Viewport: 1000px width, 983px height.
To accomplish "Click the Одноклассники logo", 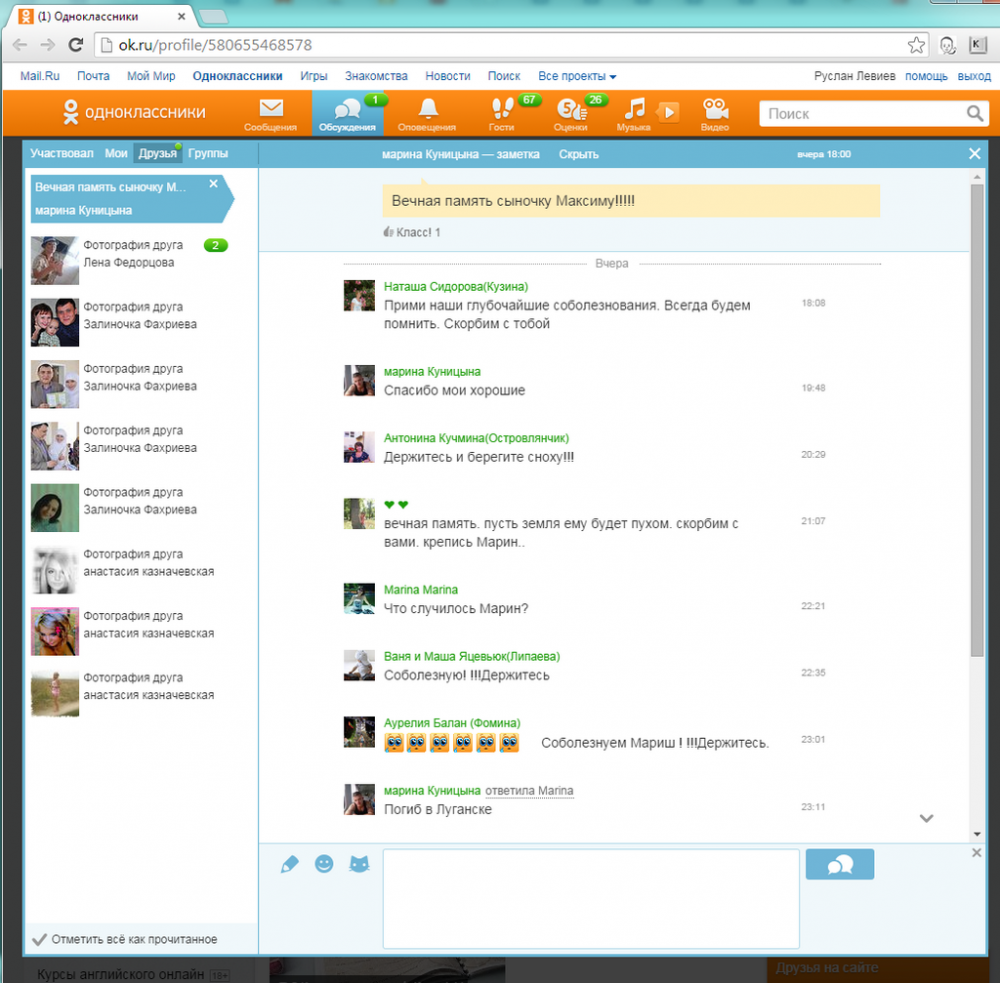I will [134, 112].
